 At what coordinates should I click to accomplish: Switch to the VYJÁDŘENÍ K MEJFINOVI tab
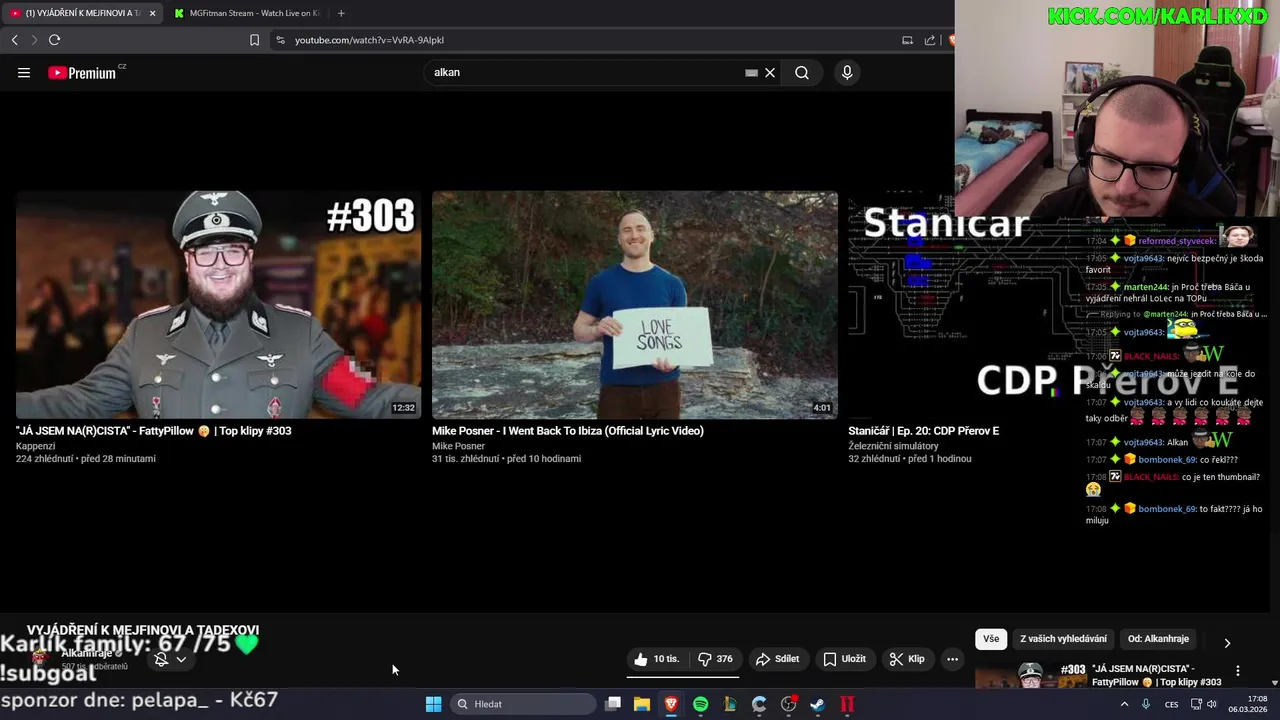coord(75,13)
